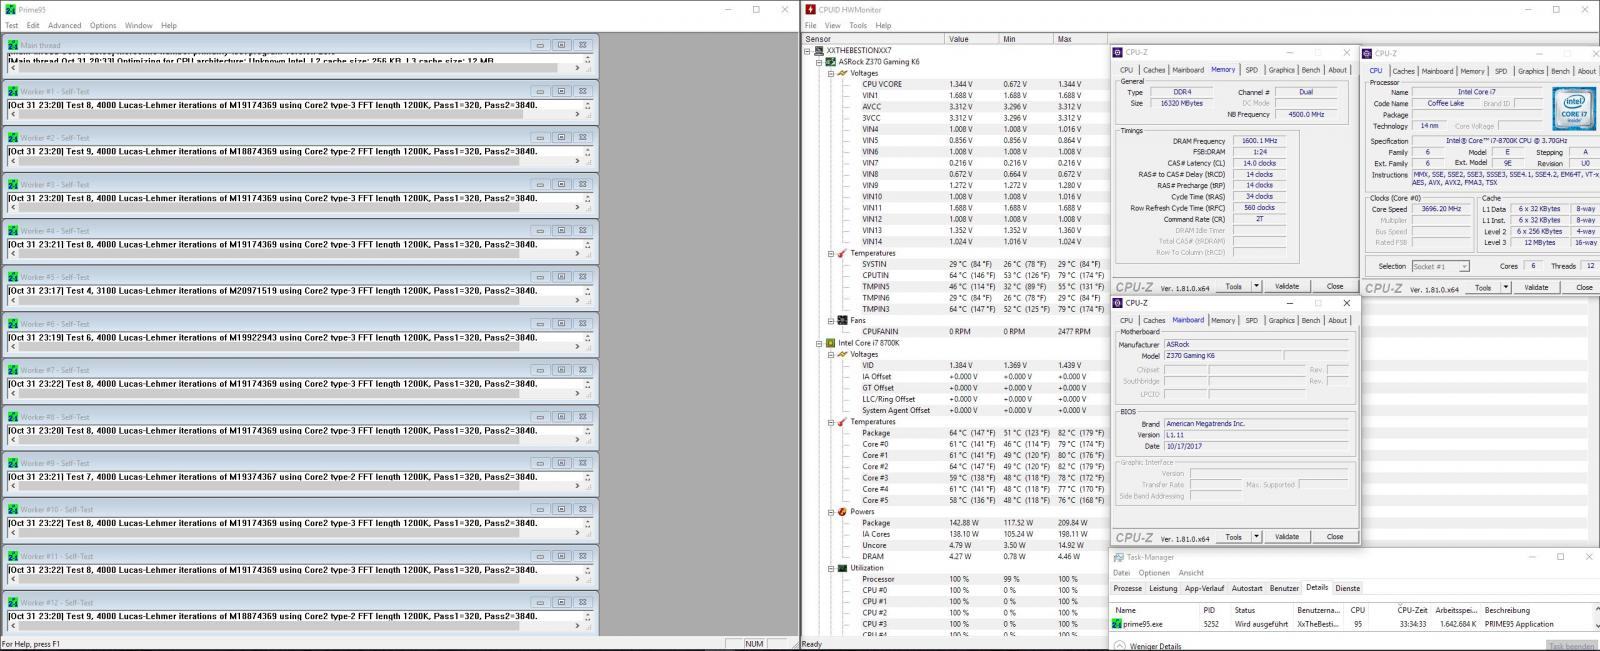Click the thermometer icon beside ASRock Temperatures
This screenshot has height=651, width=1600.
click(x=842, y=253)
